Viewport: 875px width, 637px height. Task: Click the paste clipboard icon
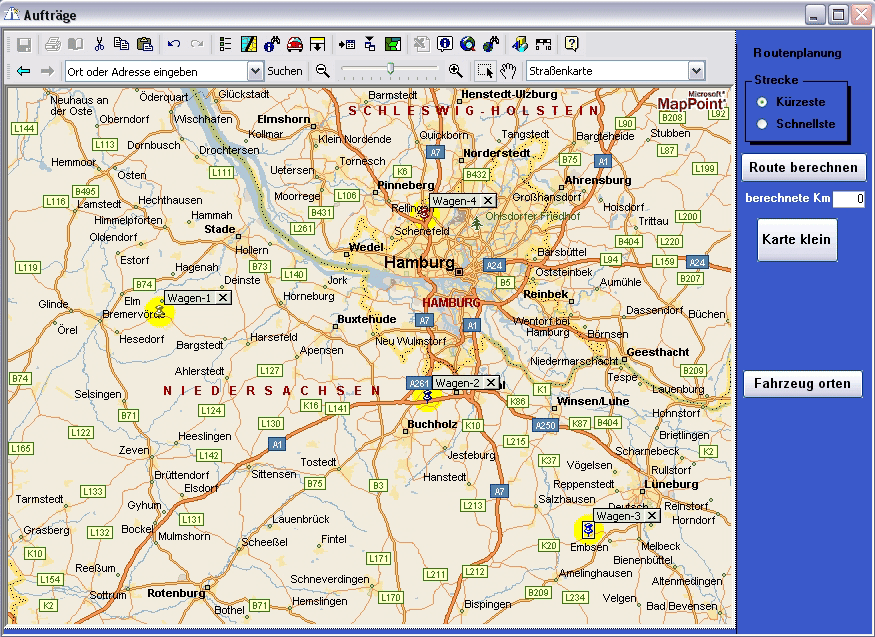pos(144,44)
